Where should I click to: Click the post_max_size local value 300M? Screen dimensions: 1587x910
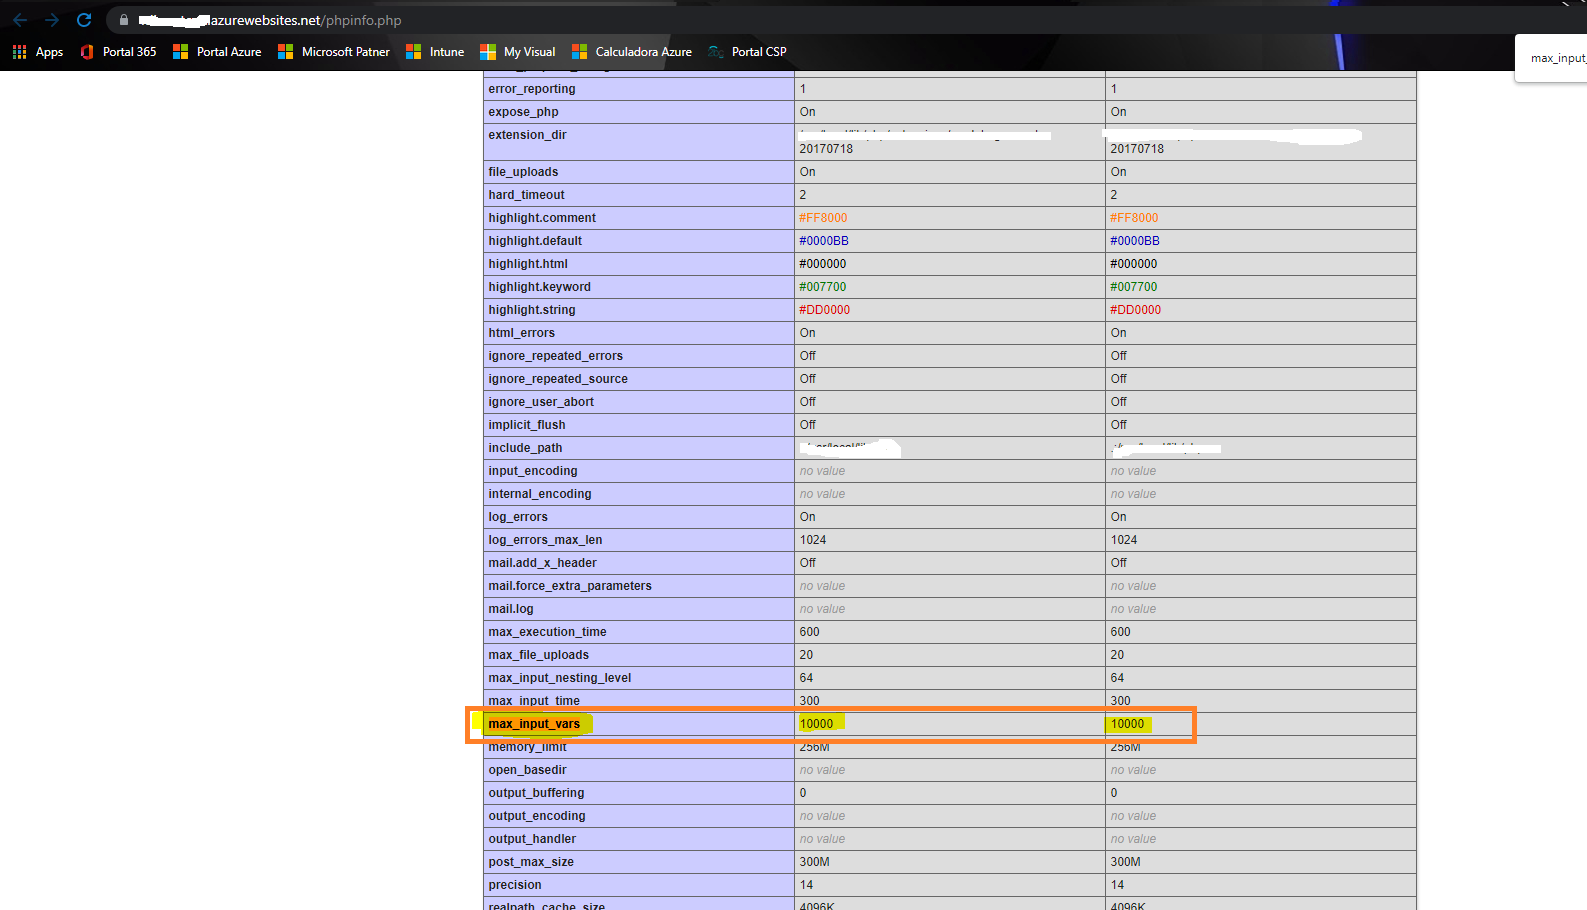pos(814,862)
